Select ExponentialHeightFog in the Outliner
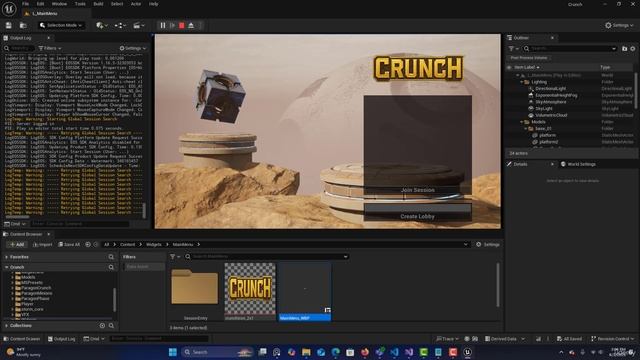 [x=556, y=95]
